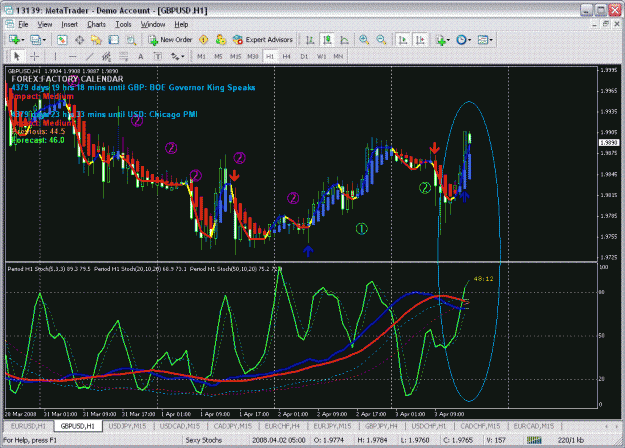Image resolution: width=625 pixels, height=448 pixels.
Task: Switch to the USDCHF,H1 chart tab
Action: 429,426
